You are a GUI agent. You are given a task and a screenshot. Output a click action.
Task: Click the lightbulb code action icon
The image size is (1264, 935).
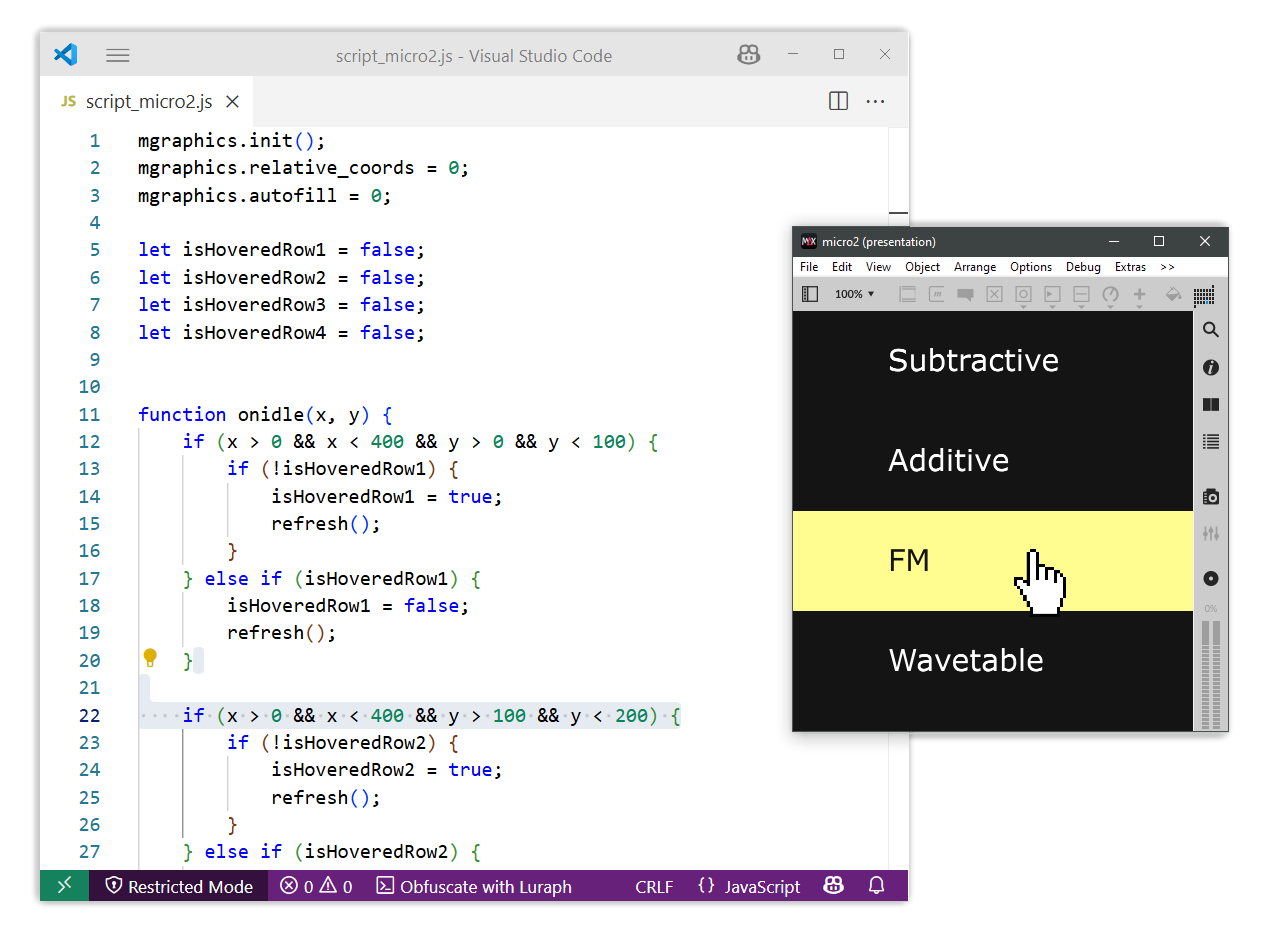tap(150, 658)
